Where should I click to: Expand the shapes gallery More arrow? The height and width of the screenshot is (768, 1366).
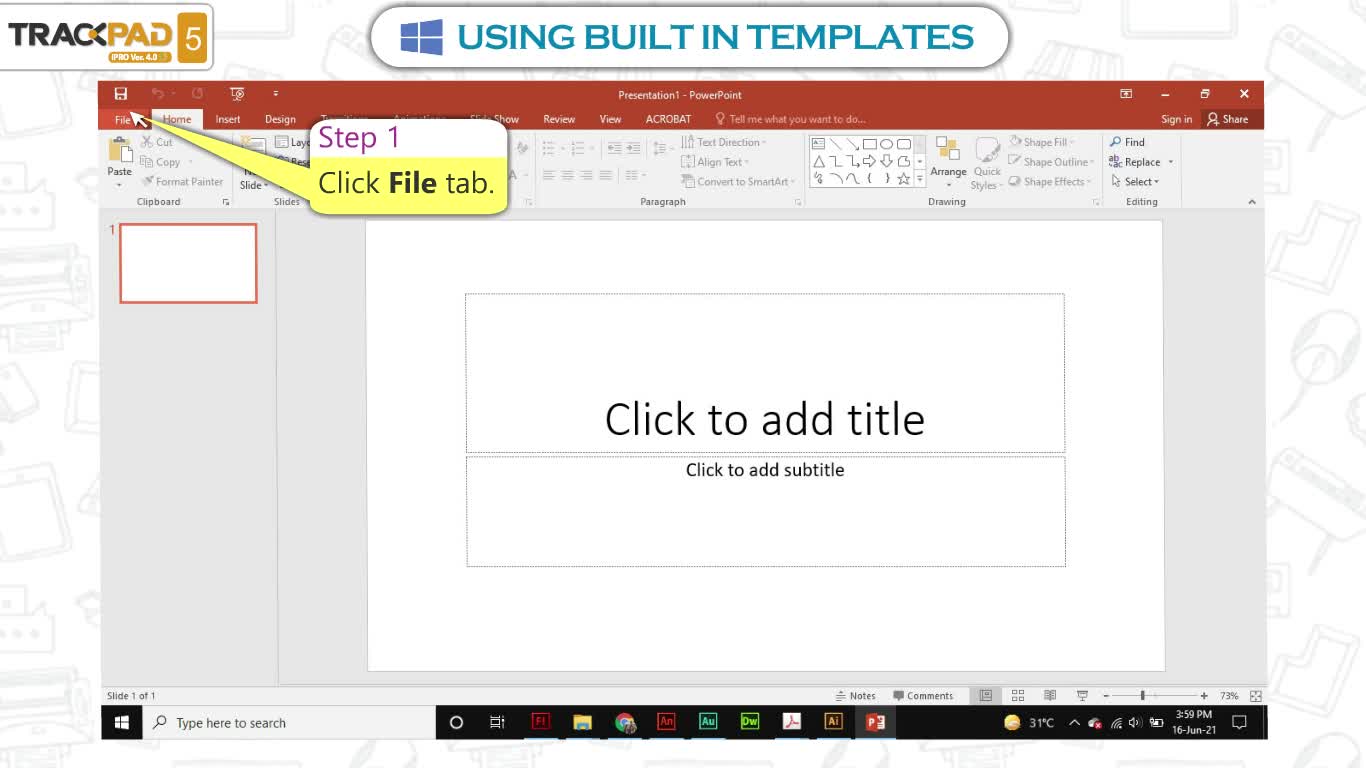pyautogui.click(x=920, y=179)
